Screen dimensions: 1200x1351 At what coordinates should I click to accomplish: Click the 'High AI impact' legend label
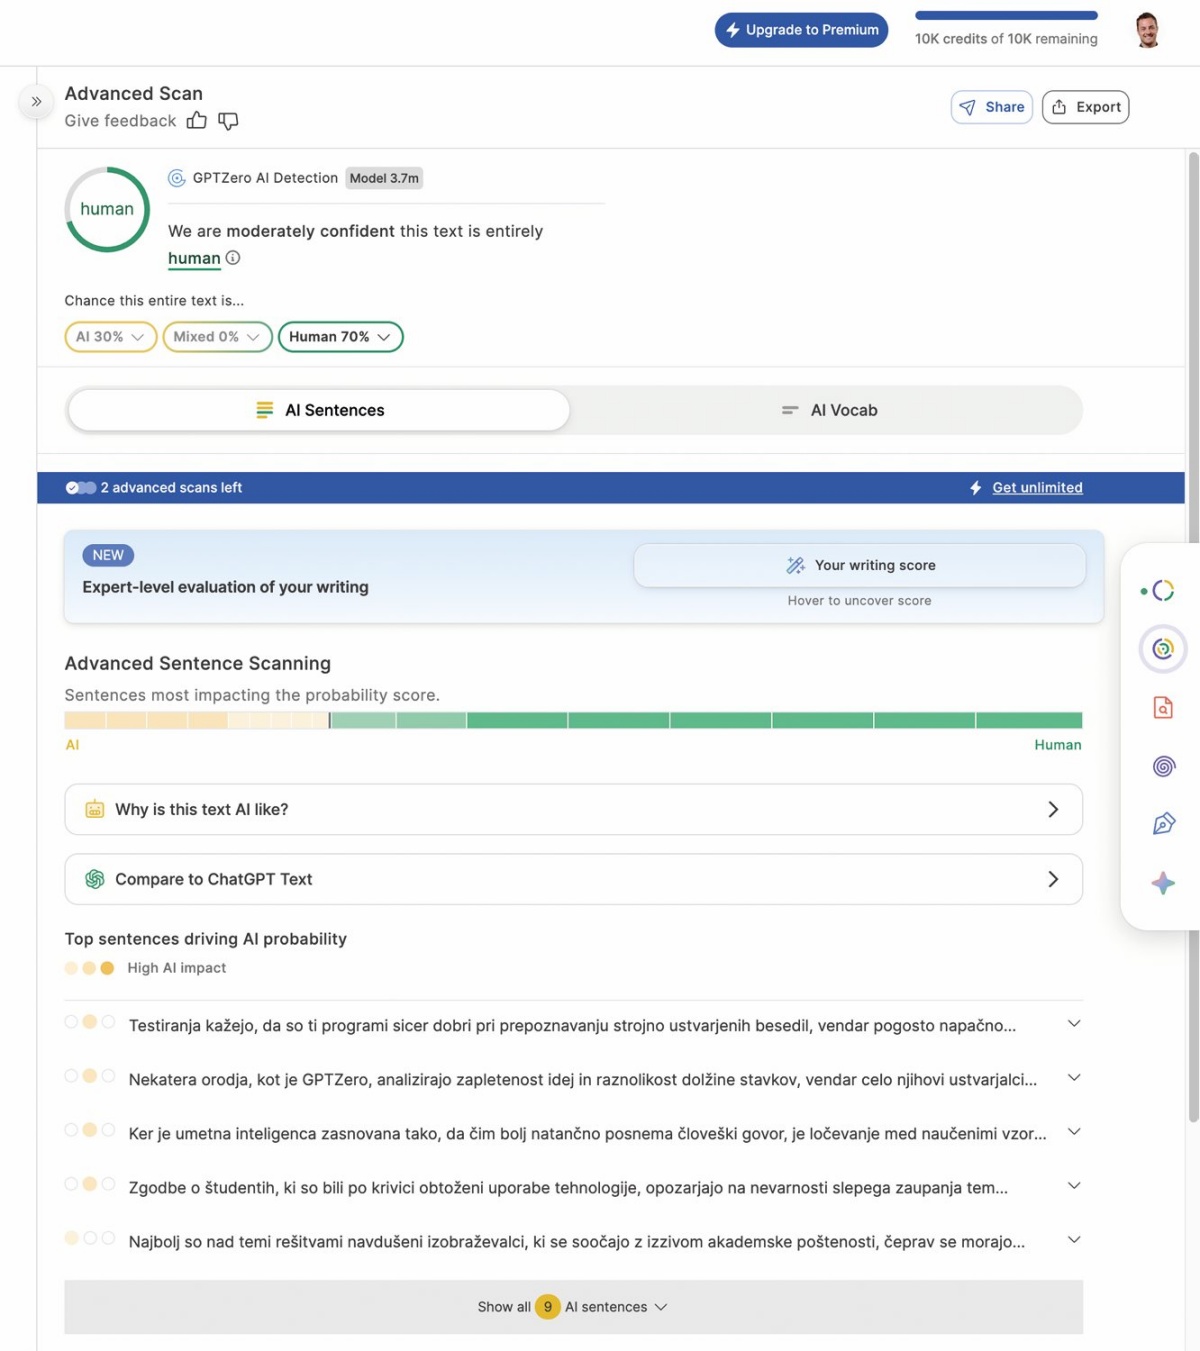tap(176, 968)
